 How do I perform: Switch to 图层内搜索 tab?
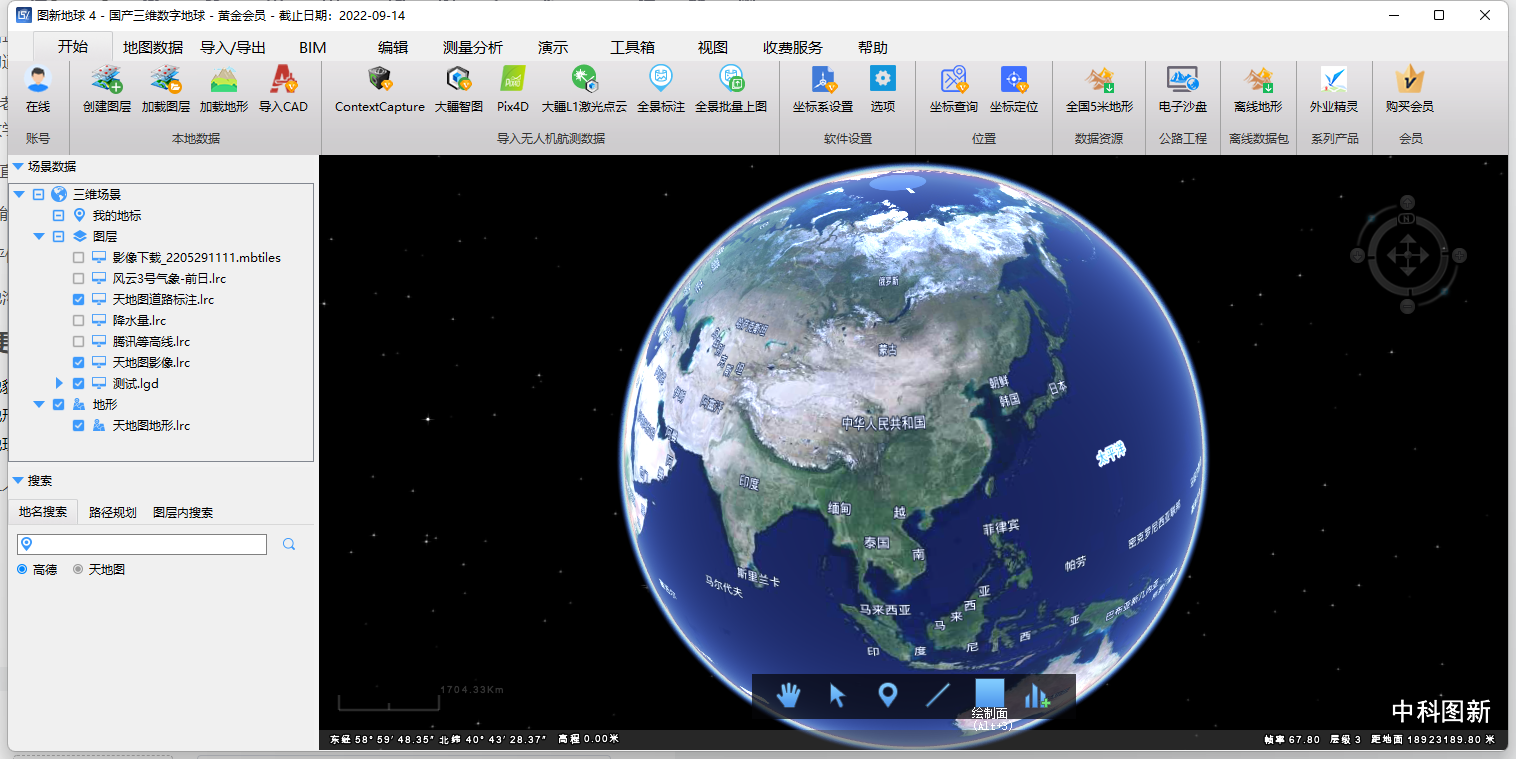coord(183,512)
